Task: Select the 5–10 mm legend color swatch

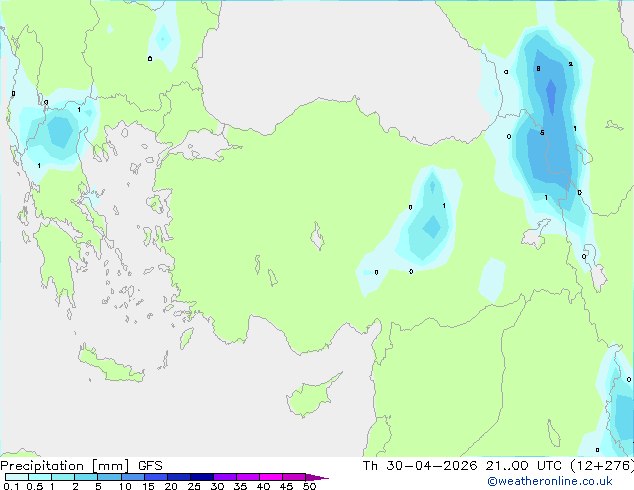Action: click(109, 477)
